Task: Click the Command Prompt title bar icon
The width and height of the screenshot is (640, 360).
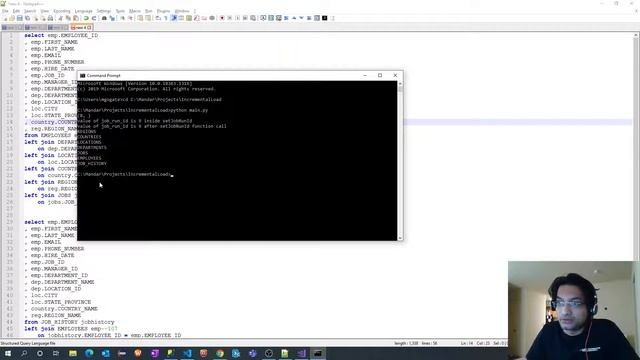Action: click(x=82, y=76)
